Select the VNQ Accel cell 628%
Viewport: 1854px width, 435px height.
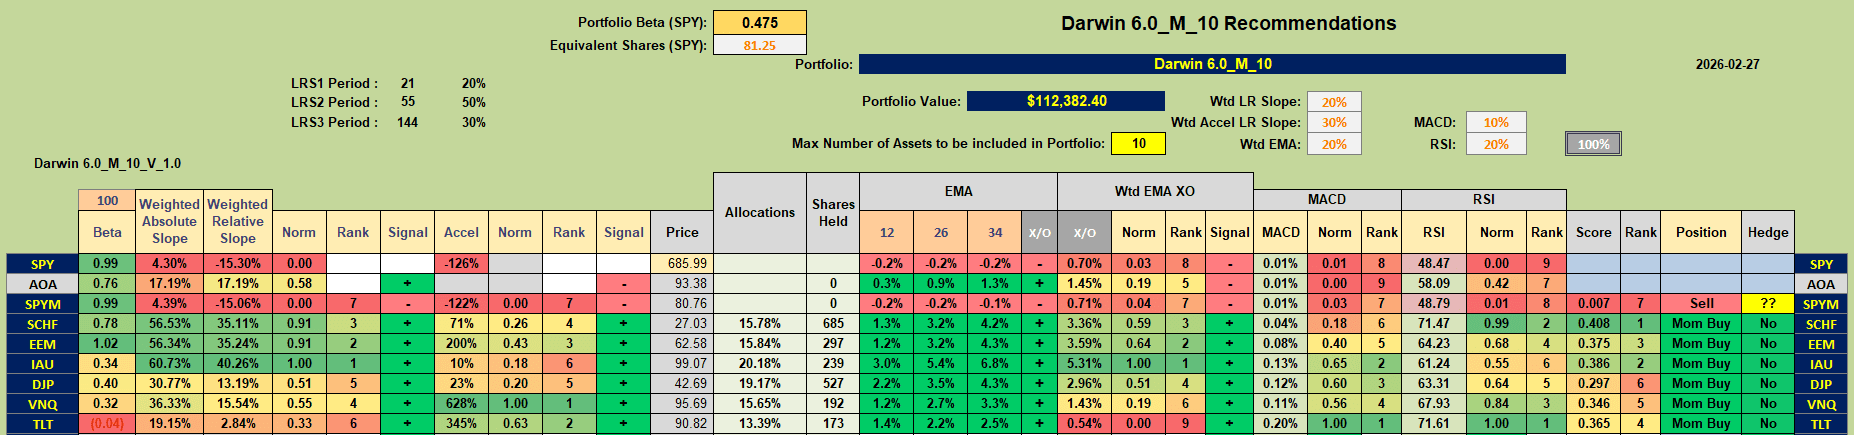coord(461,403)
